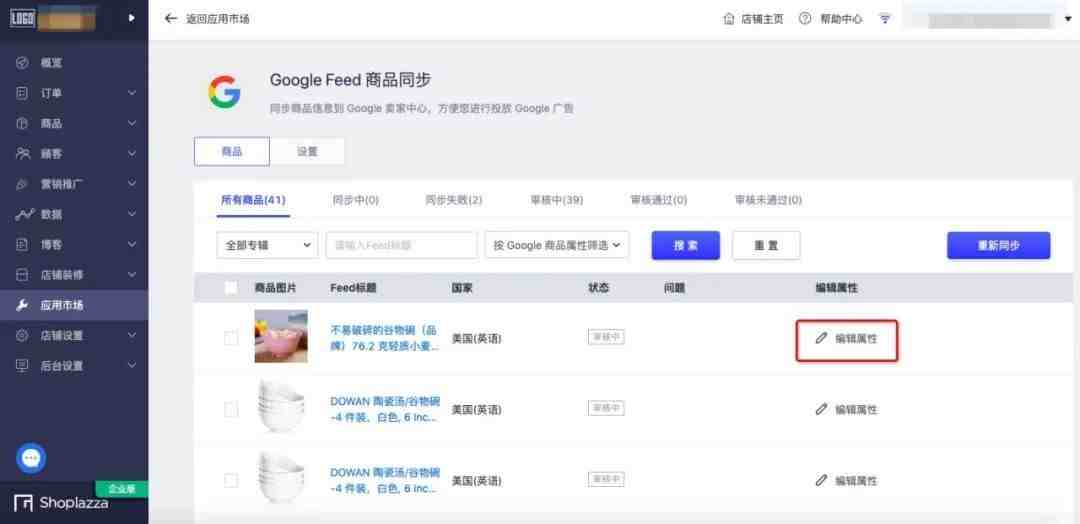1080x524 pixels.
Task: Click the 商品图片 column header
Action: (x=276, y=288)
